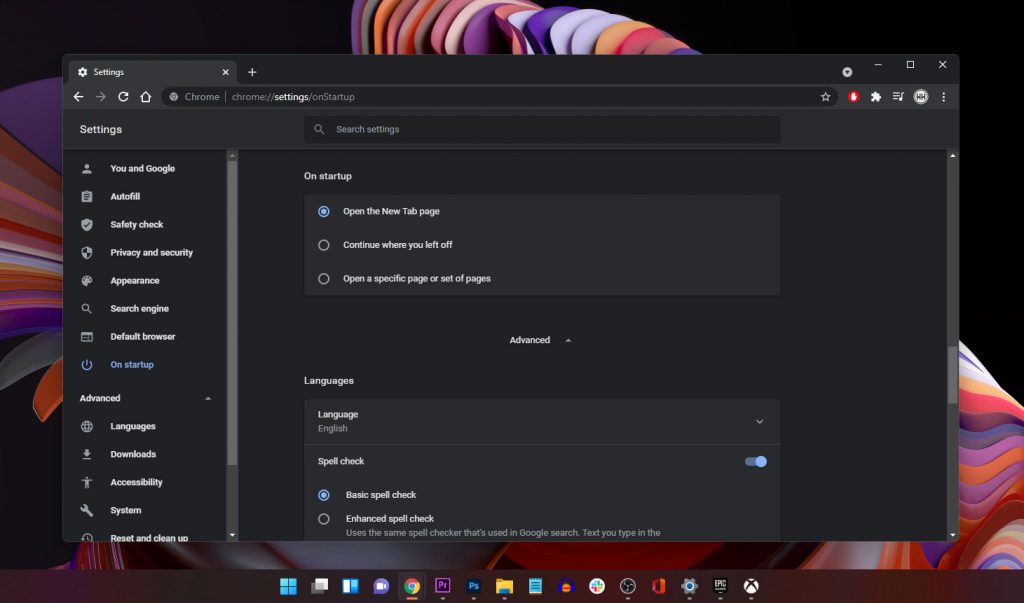
Task: Open Default browser section
Action: pyautogui.click(x=142, y=337)
